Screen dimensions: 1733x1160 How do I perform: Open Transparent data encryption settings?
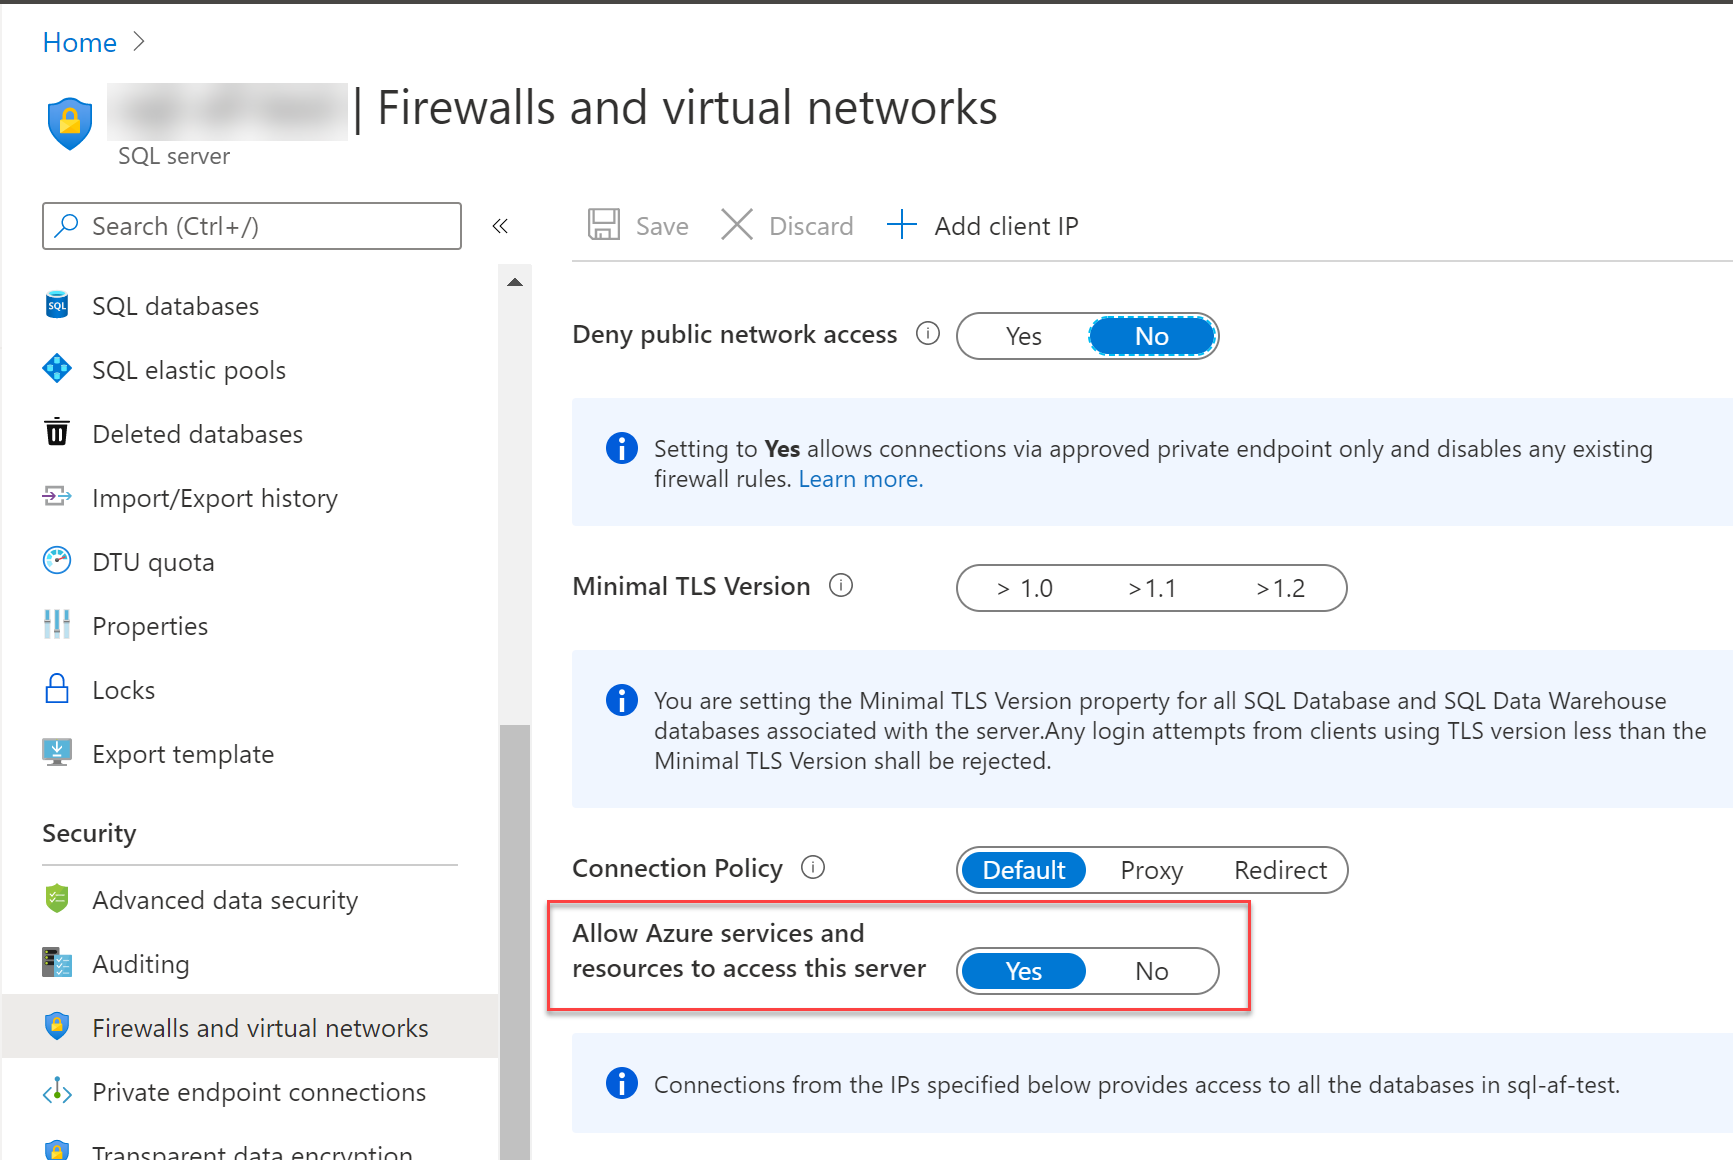(x=252, y=1150)
